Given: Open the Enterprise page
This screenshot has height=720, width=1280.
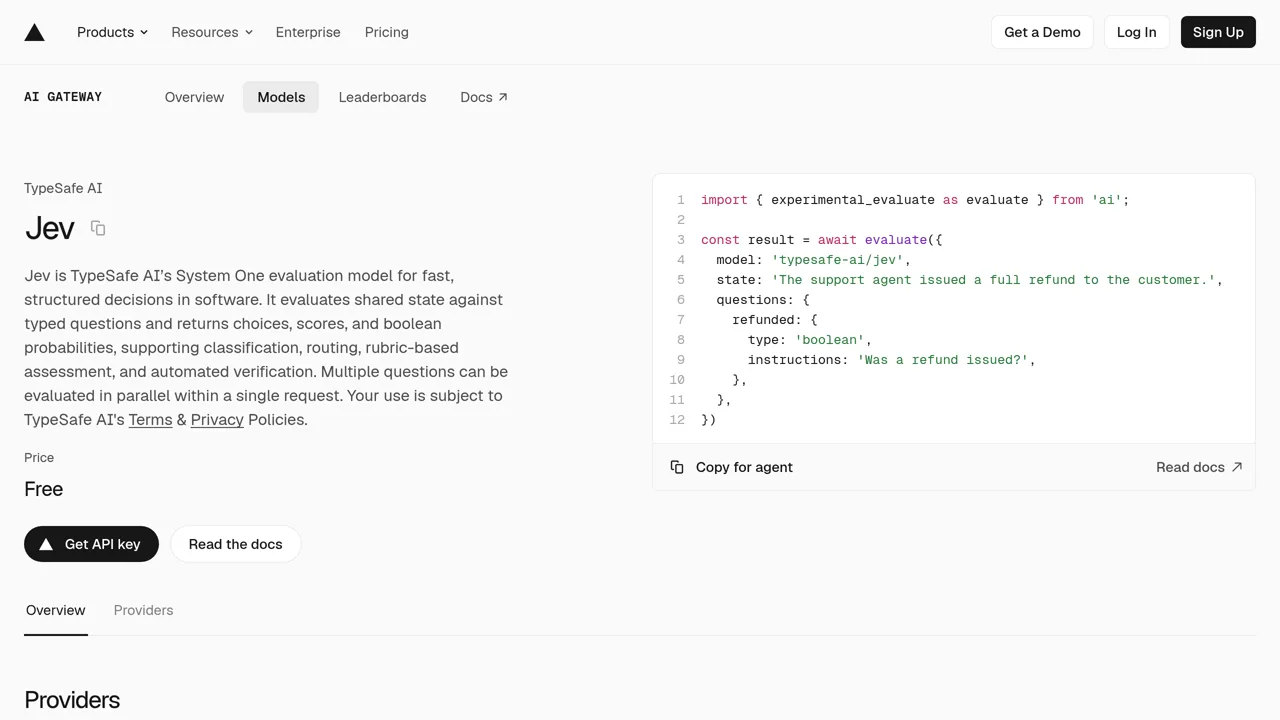Looking at the screenshot, I should click(x=308, y=32).
